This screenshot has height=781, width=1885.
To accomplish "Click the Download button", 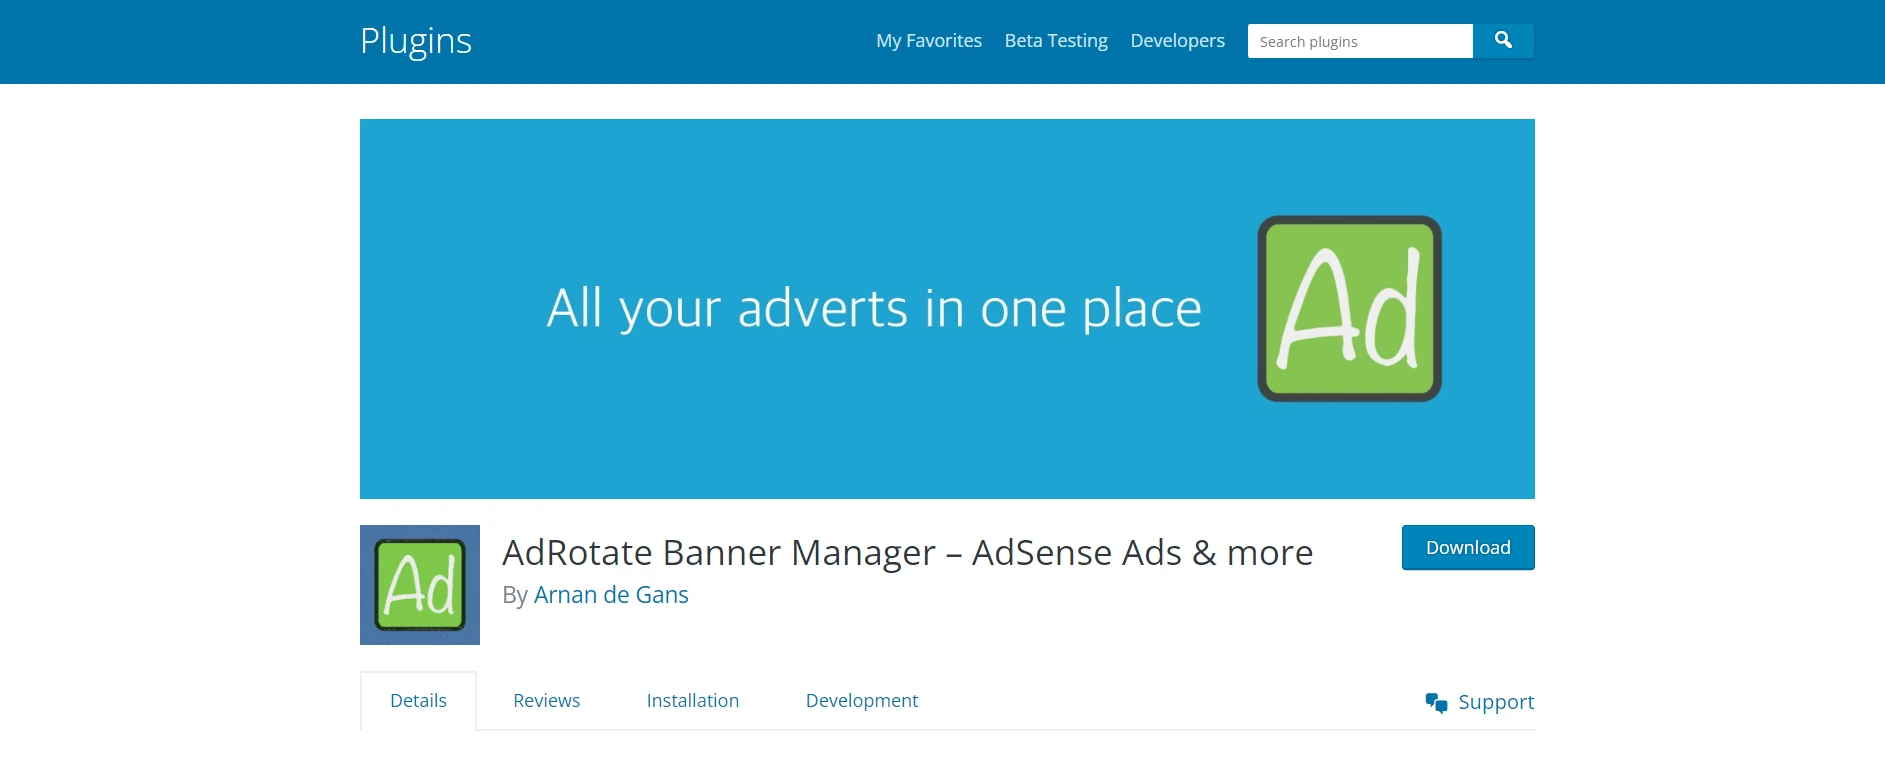I will pos(1468,548).
